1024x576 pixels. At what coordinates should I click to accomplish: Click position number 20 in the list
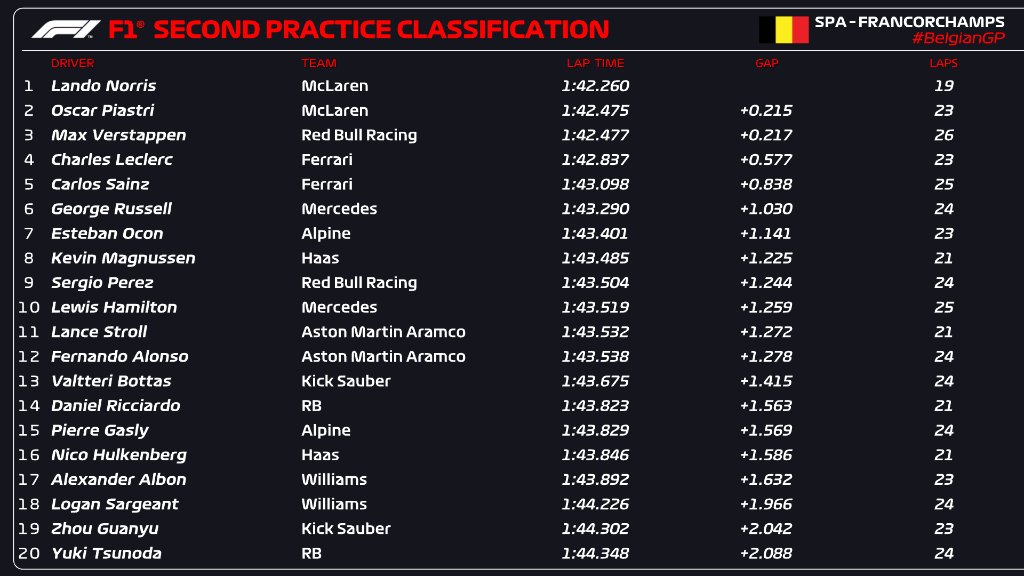[29, 553]
